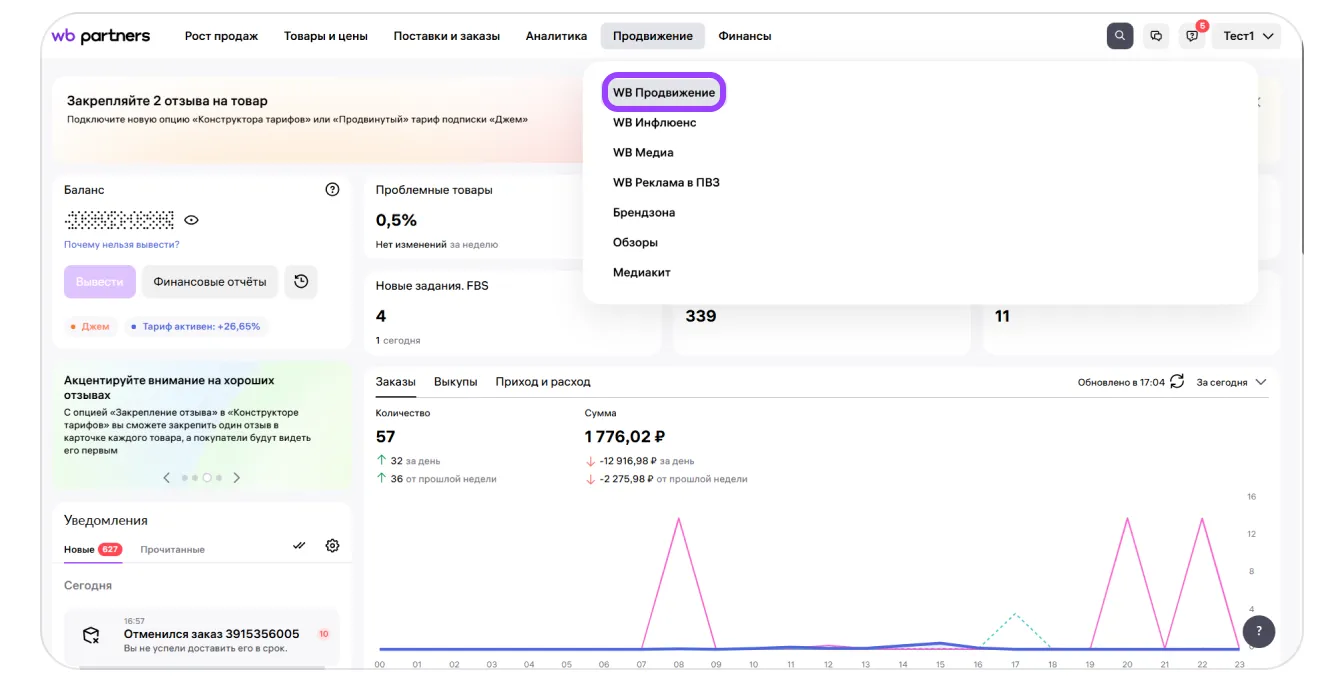1344x680 pixels.
Task: Toggle balance visibility eye icon
Action: pos(192,220)
